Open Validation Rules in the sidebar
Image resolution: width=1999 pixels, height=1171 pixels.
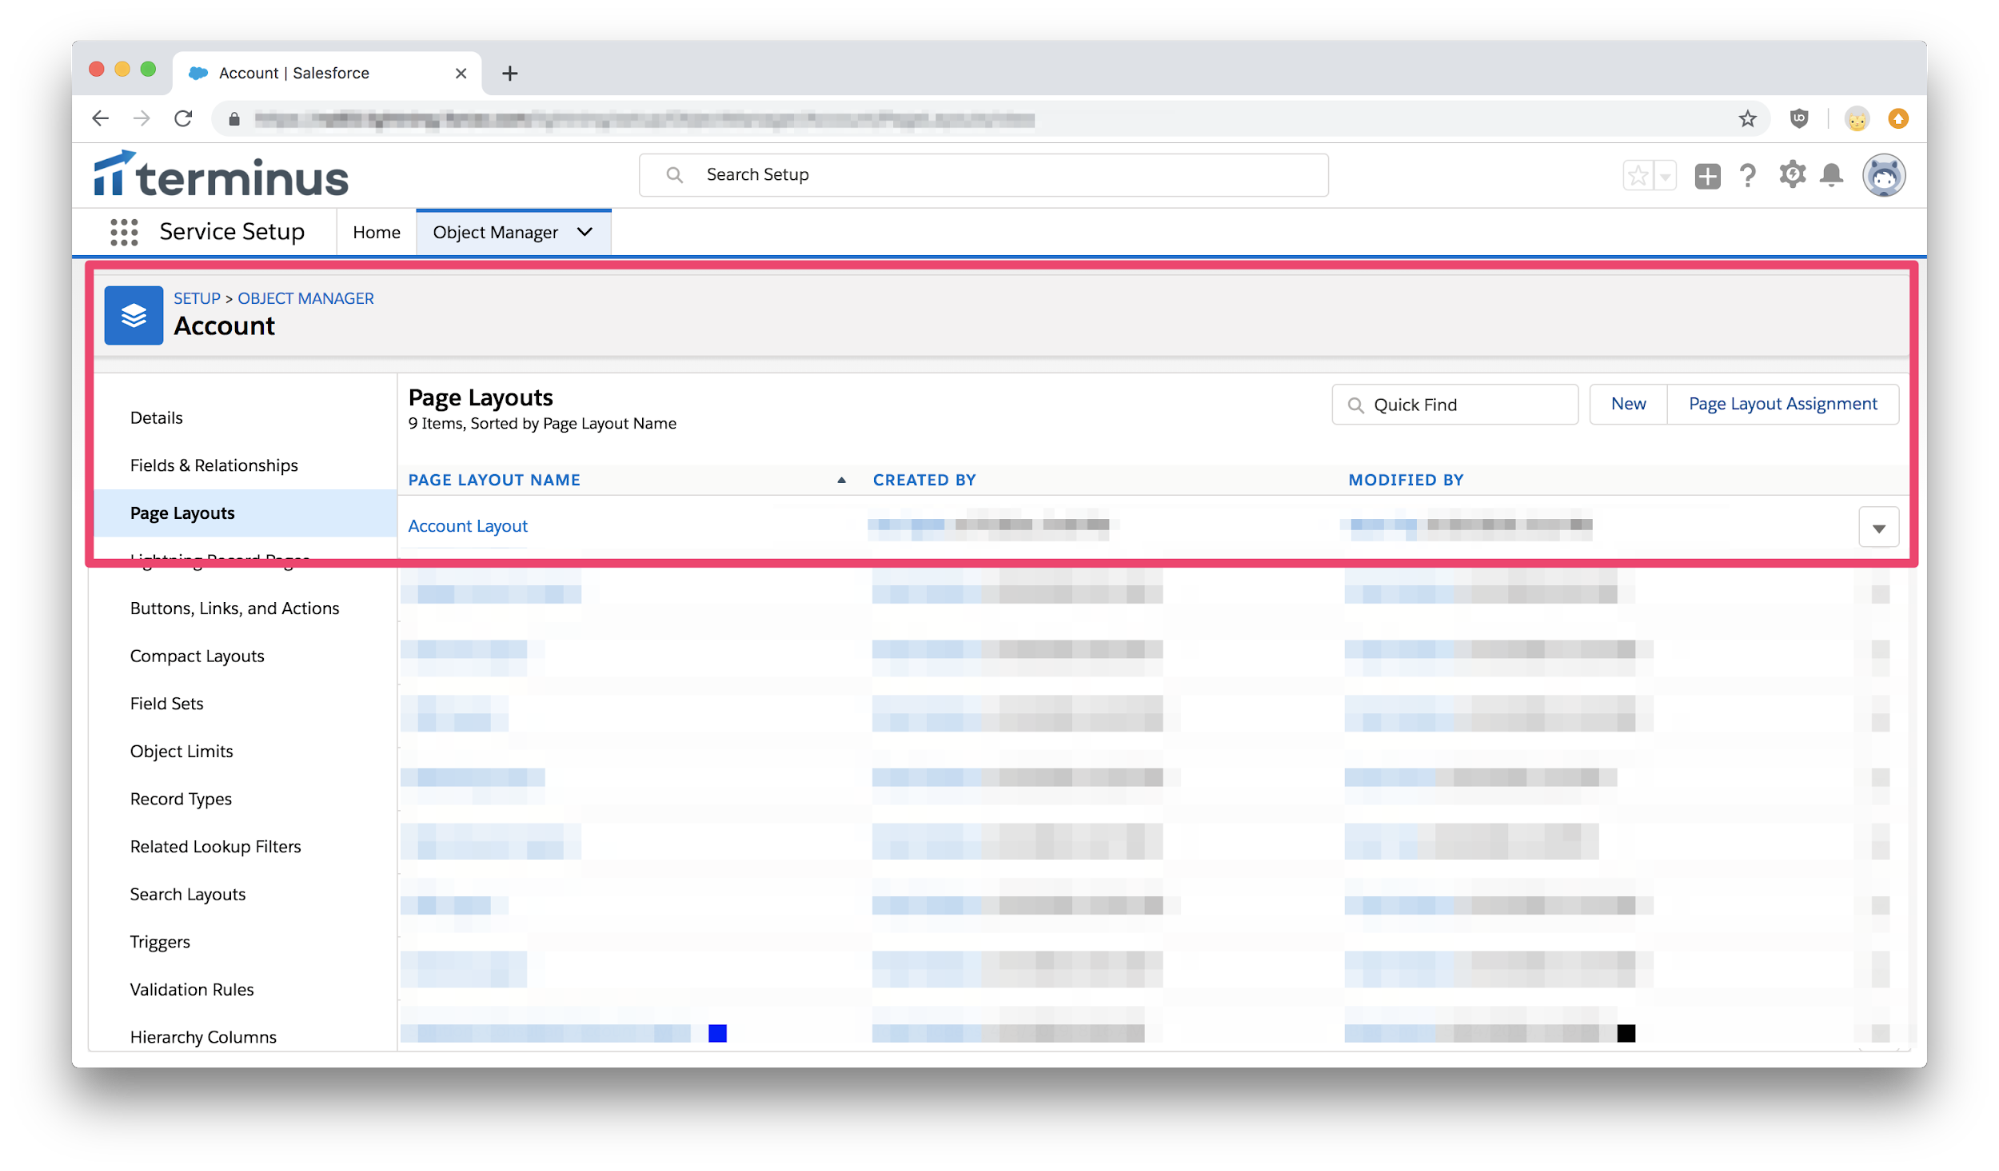pos(192,990)
